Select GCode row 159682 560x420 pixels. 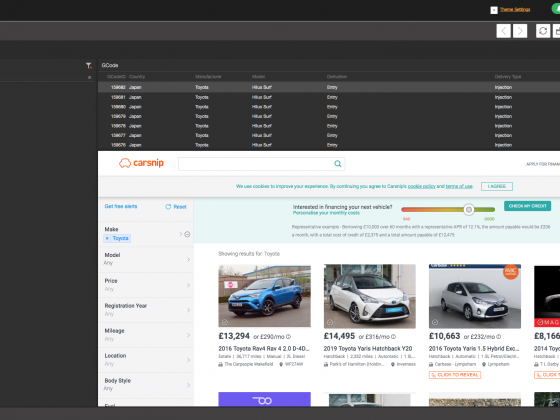click(x=329, y=87)
